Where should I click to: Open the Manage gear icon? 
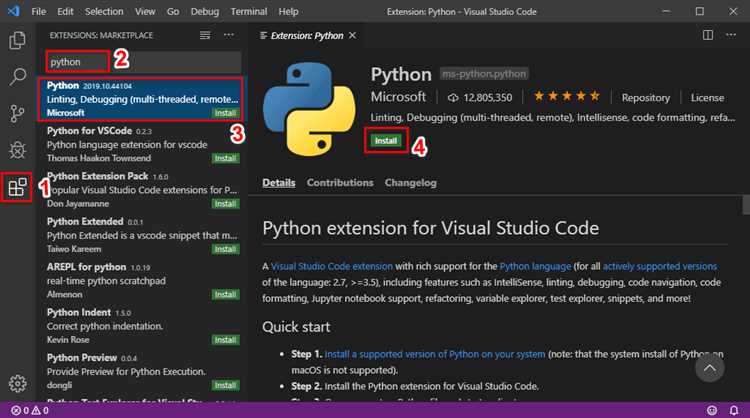[x=17, y=383]
